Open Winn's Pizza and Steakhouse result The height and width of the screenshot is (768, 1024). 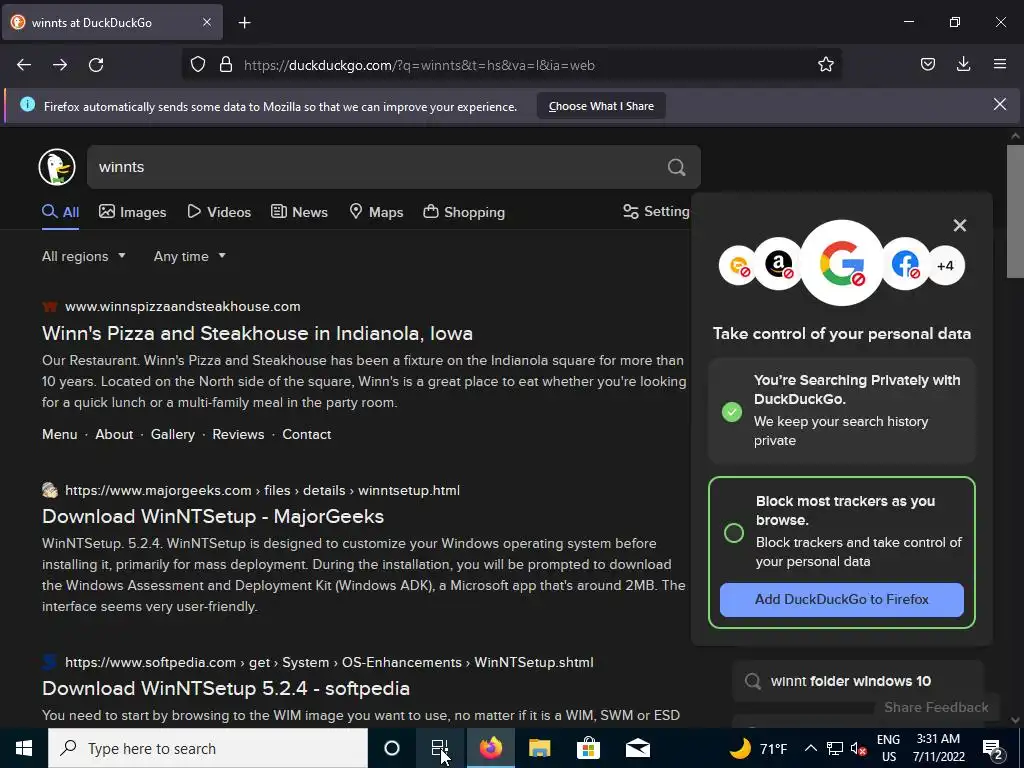pos(257,333)
